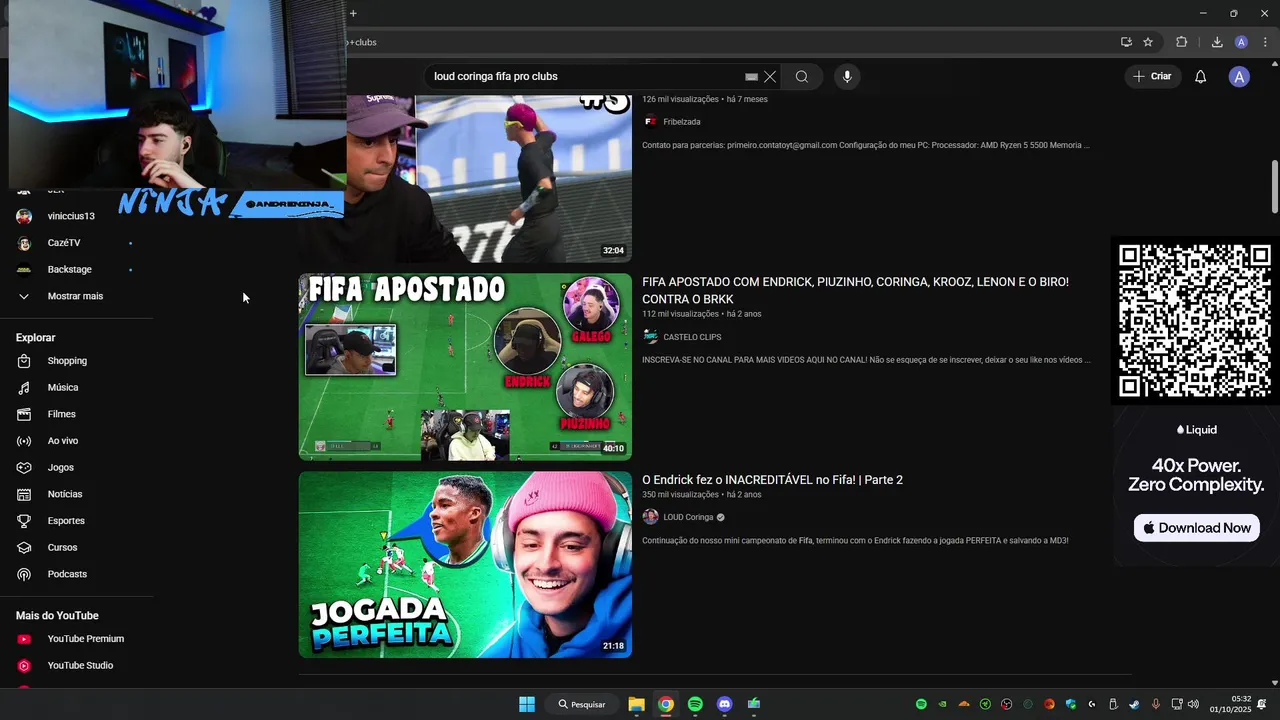Open YouTube notifications bell
The height and width of the screenshot is (720, 1280).
pyautogui.click(x=1201, y=77)
